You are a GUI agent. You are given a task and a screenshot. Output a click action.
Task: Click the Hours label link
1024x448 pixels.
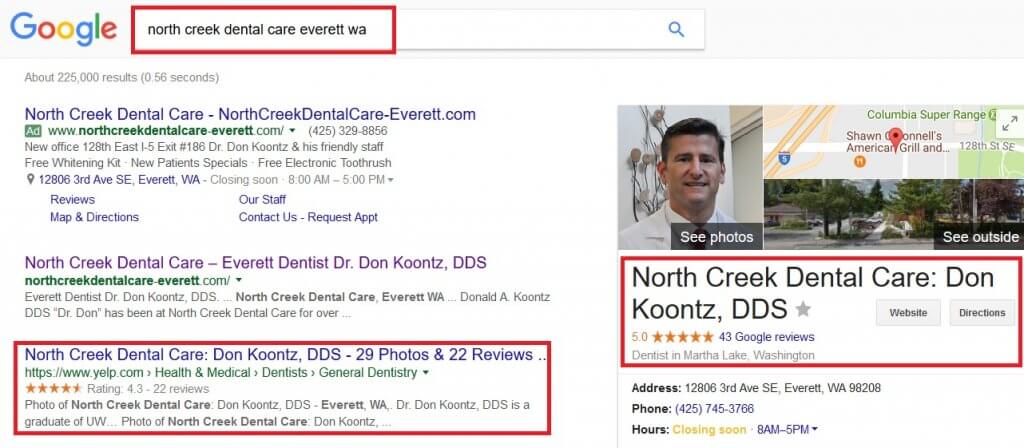pos(650,430)
